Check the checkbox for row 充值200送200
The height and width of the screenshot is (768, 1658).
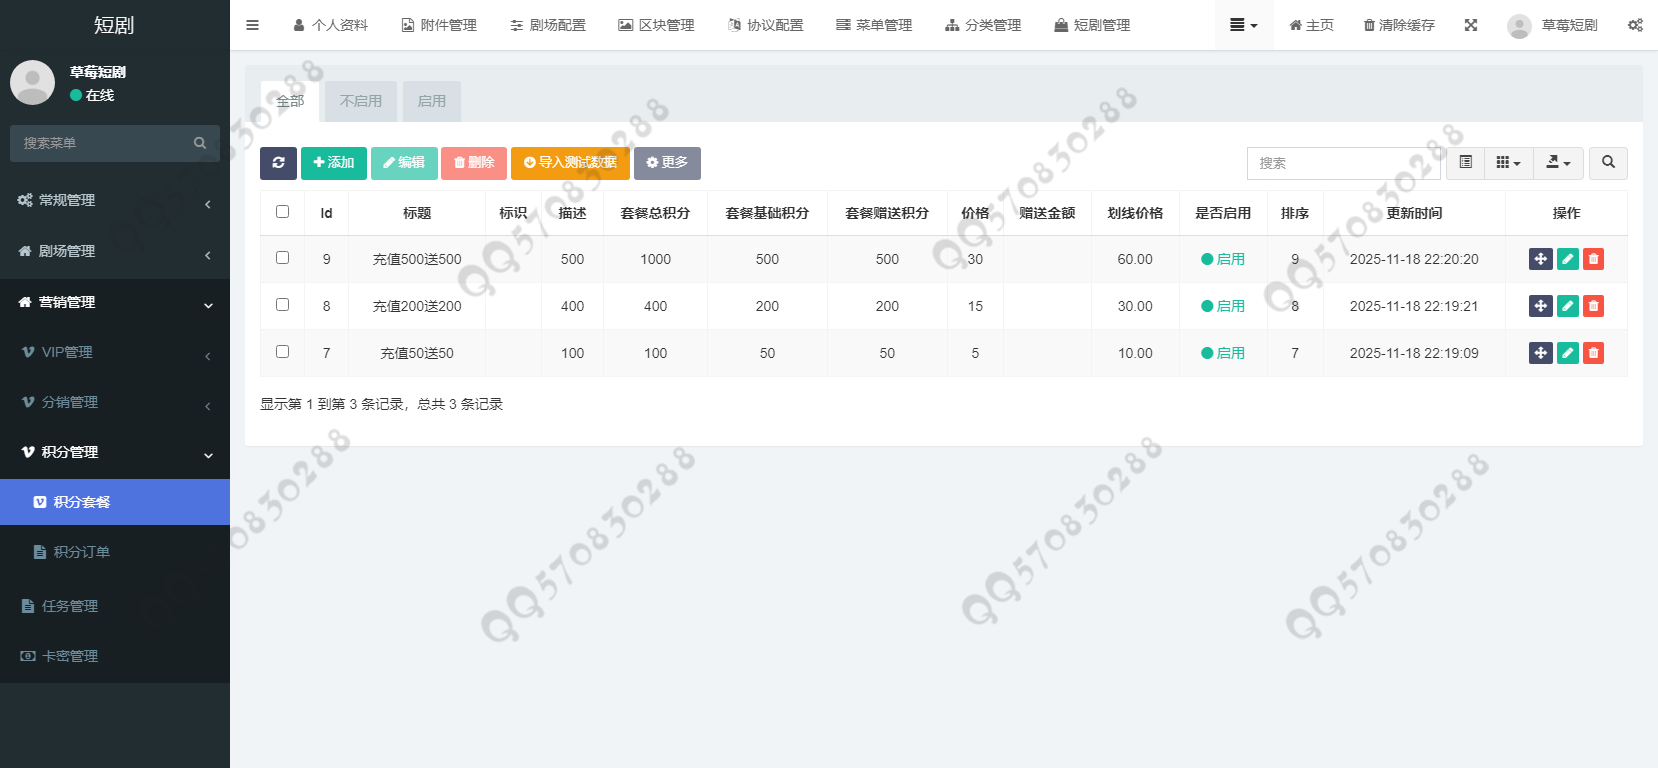click(282, 305)
